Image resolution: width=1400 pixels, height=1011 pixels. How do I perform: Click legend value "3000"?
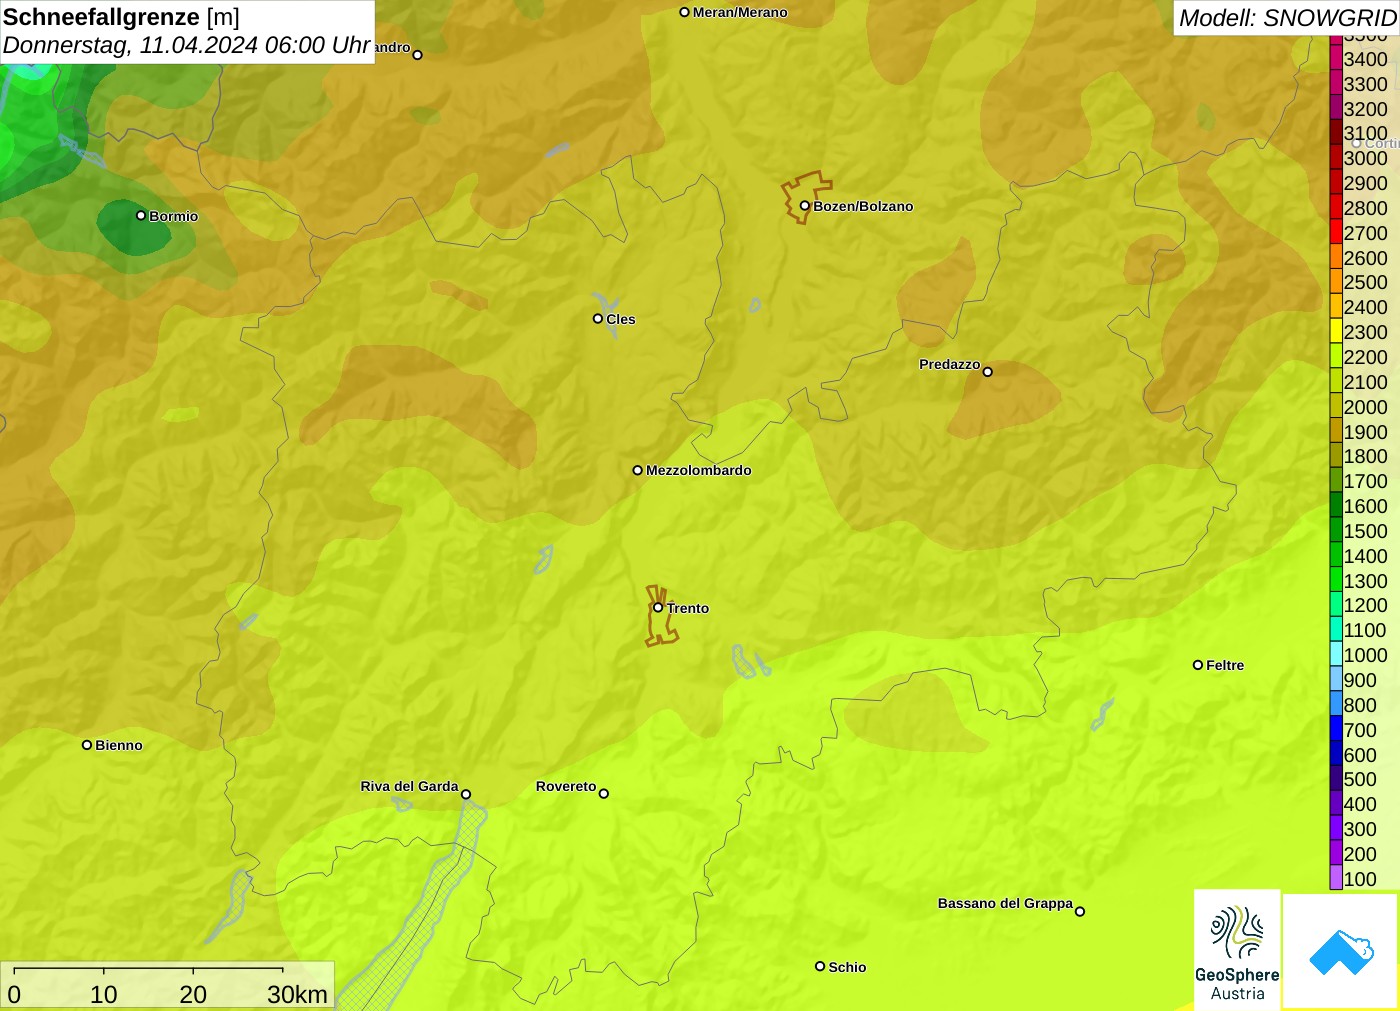(1365, 158)
